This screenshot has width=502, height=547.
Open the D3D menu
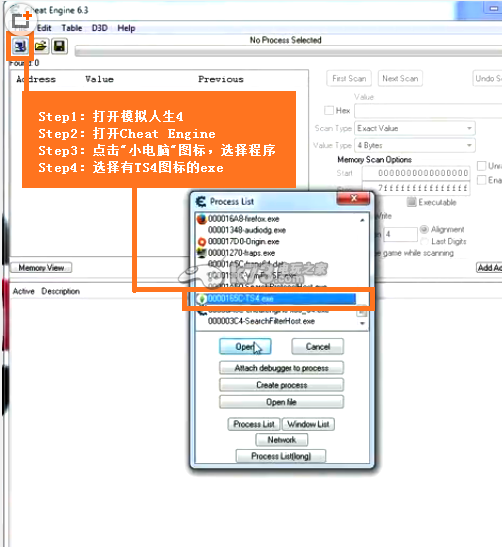[x=100, y=28]
